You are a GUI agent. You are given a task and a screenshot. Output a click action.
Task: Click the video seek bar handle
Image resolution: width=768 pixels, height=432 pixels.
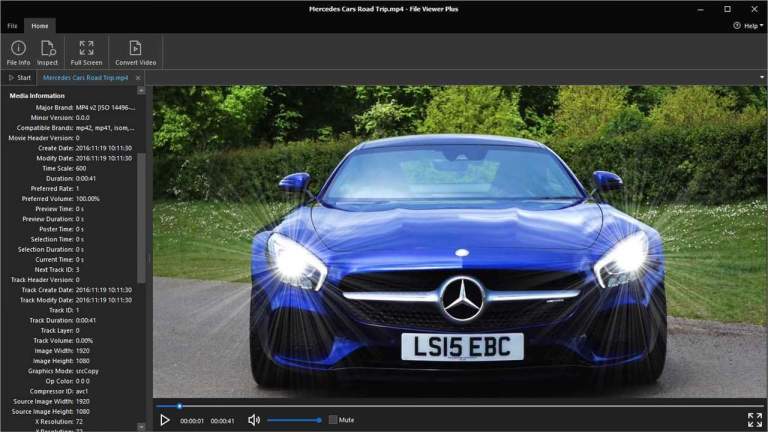[180, 406]
